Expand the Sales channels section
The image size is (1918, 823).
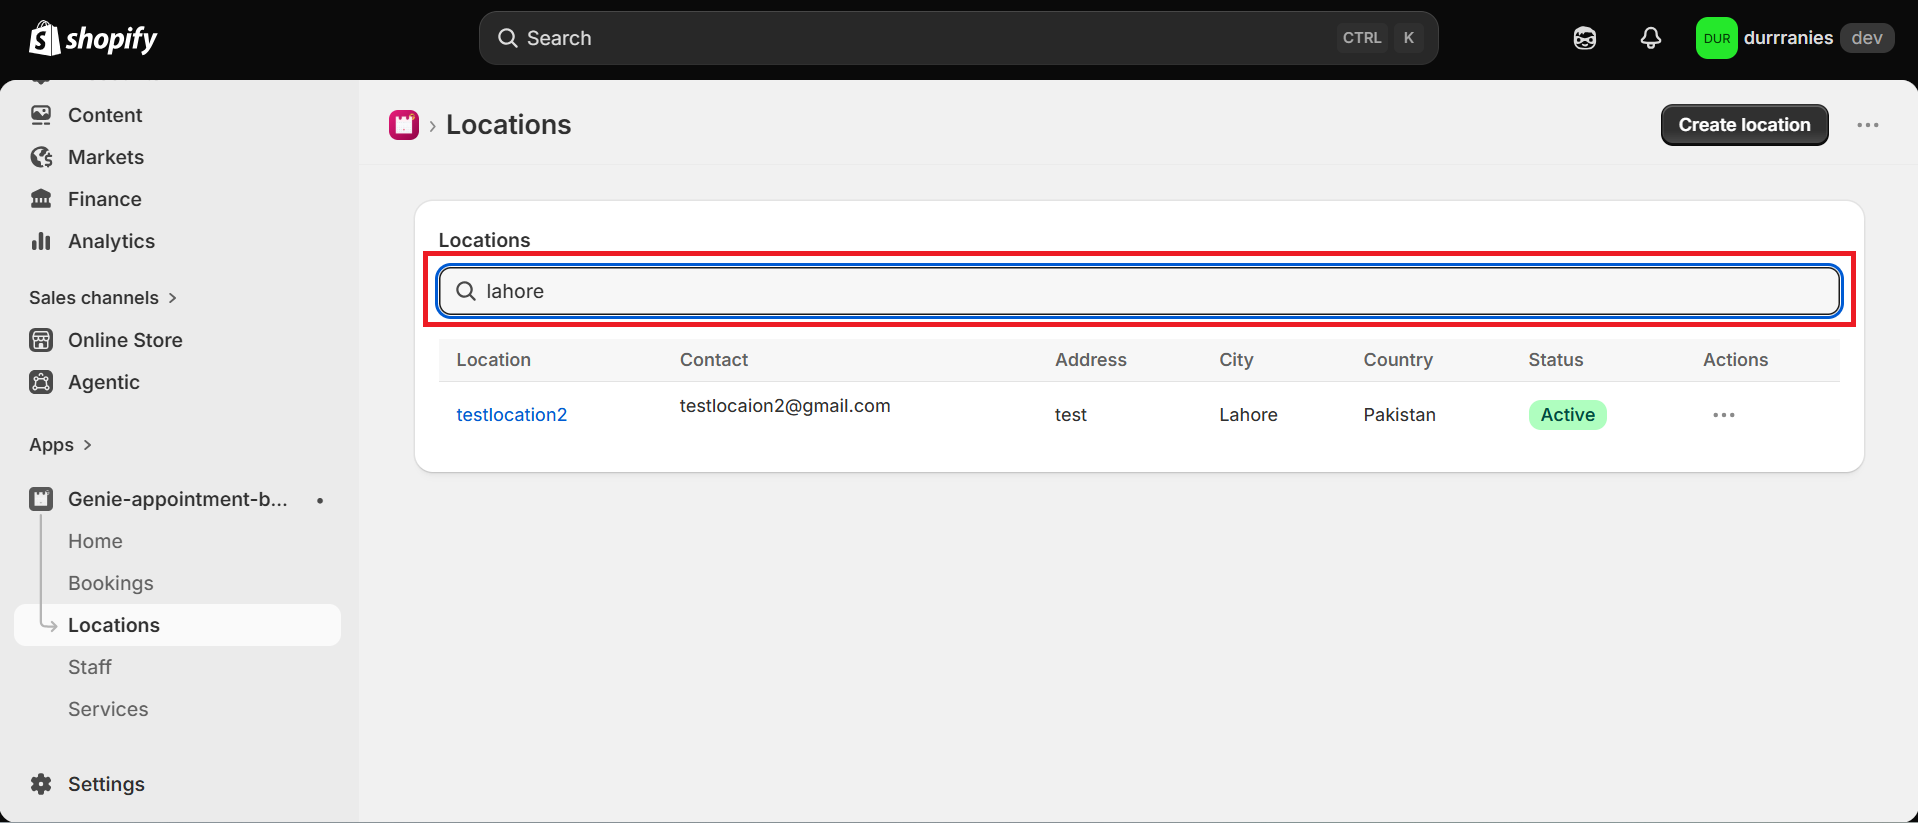pyautogui.click(x=103, y=298)
